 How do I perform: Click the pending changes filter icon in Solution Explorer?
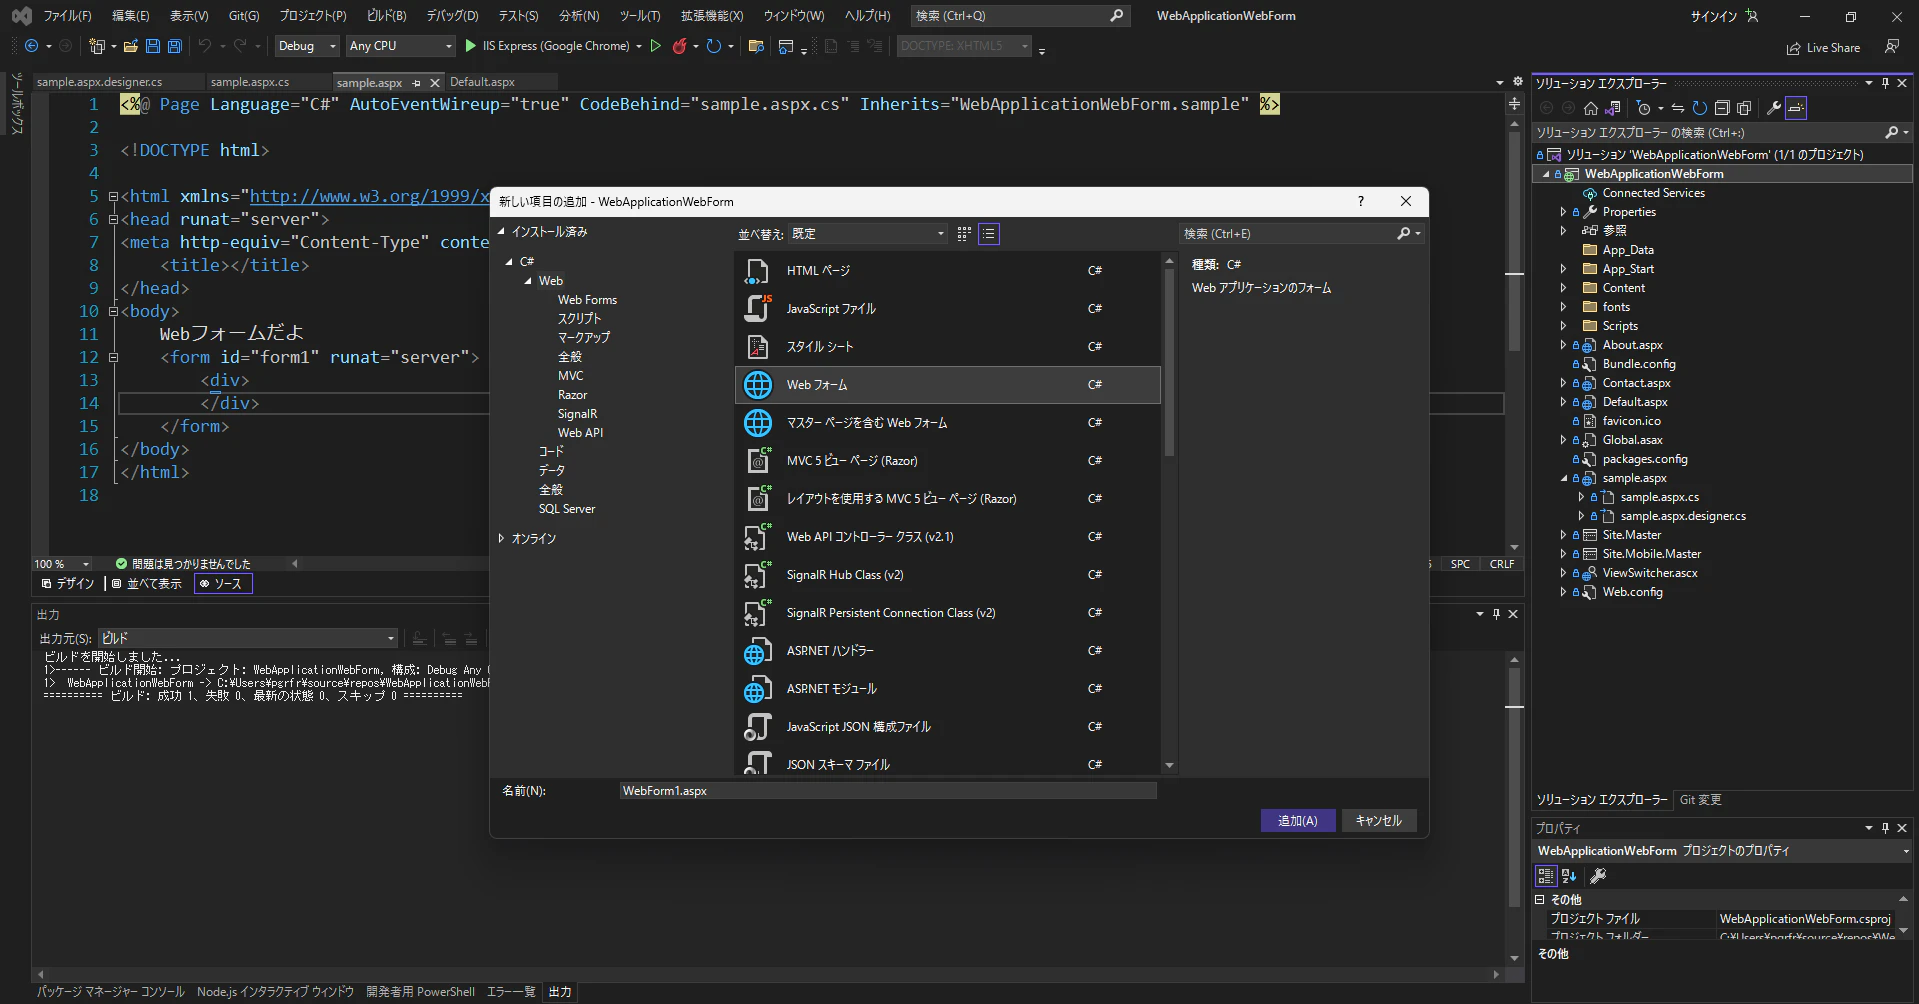point(1643,108)
